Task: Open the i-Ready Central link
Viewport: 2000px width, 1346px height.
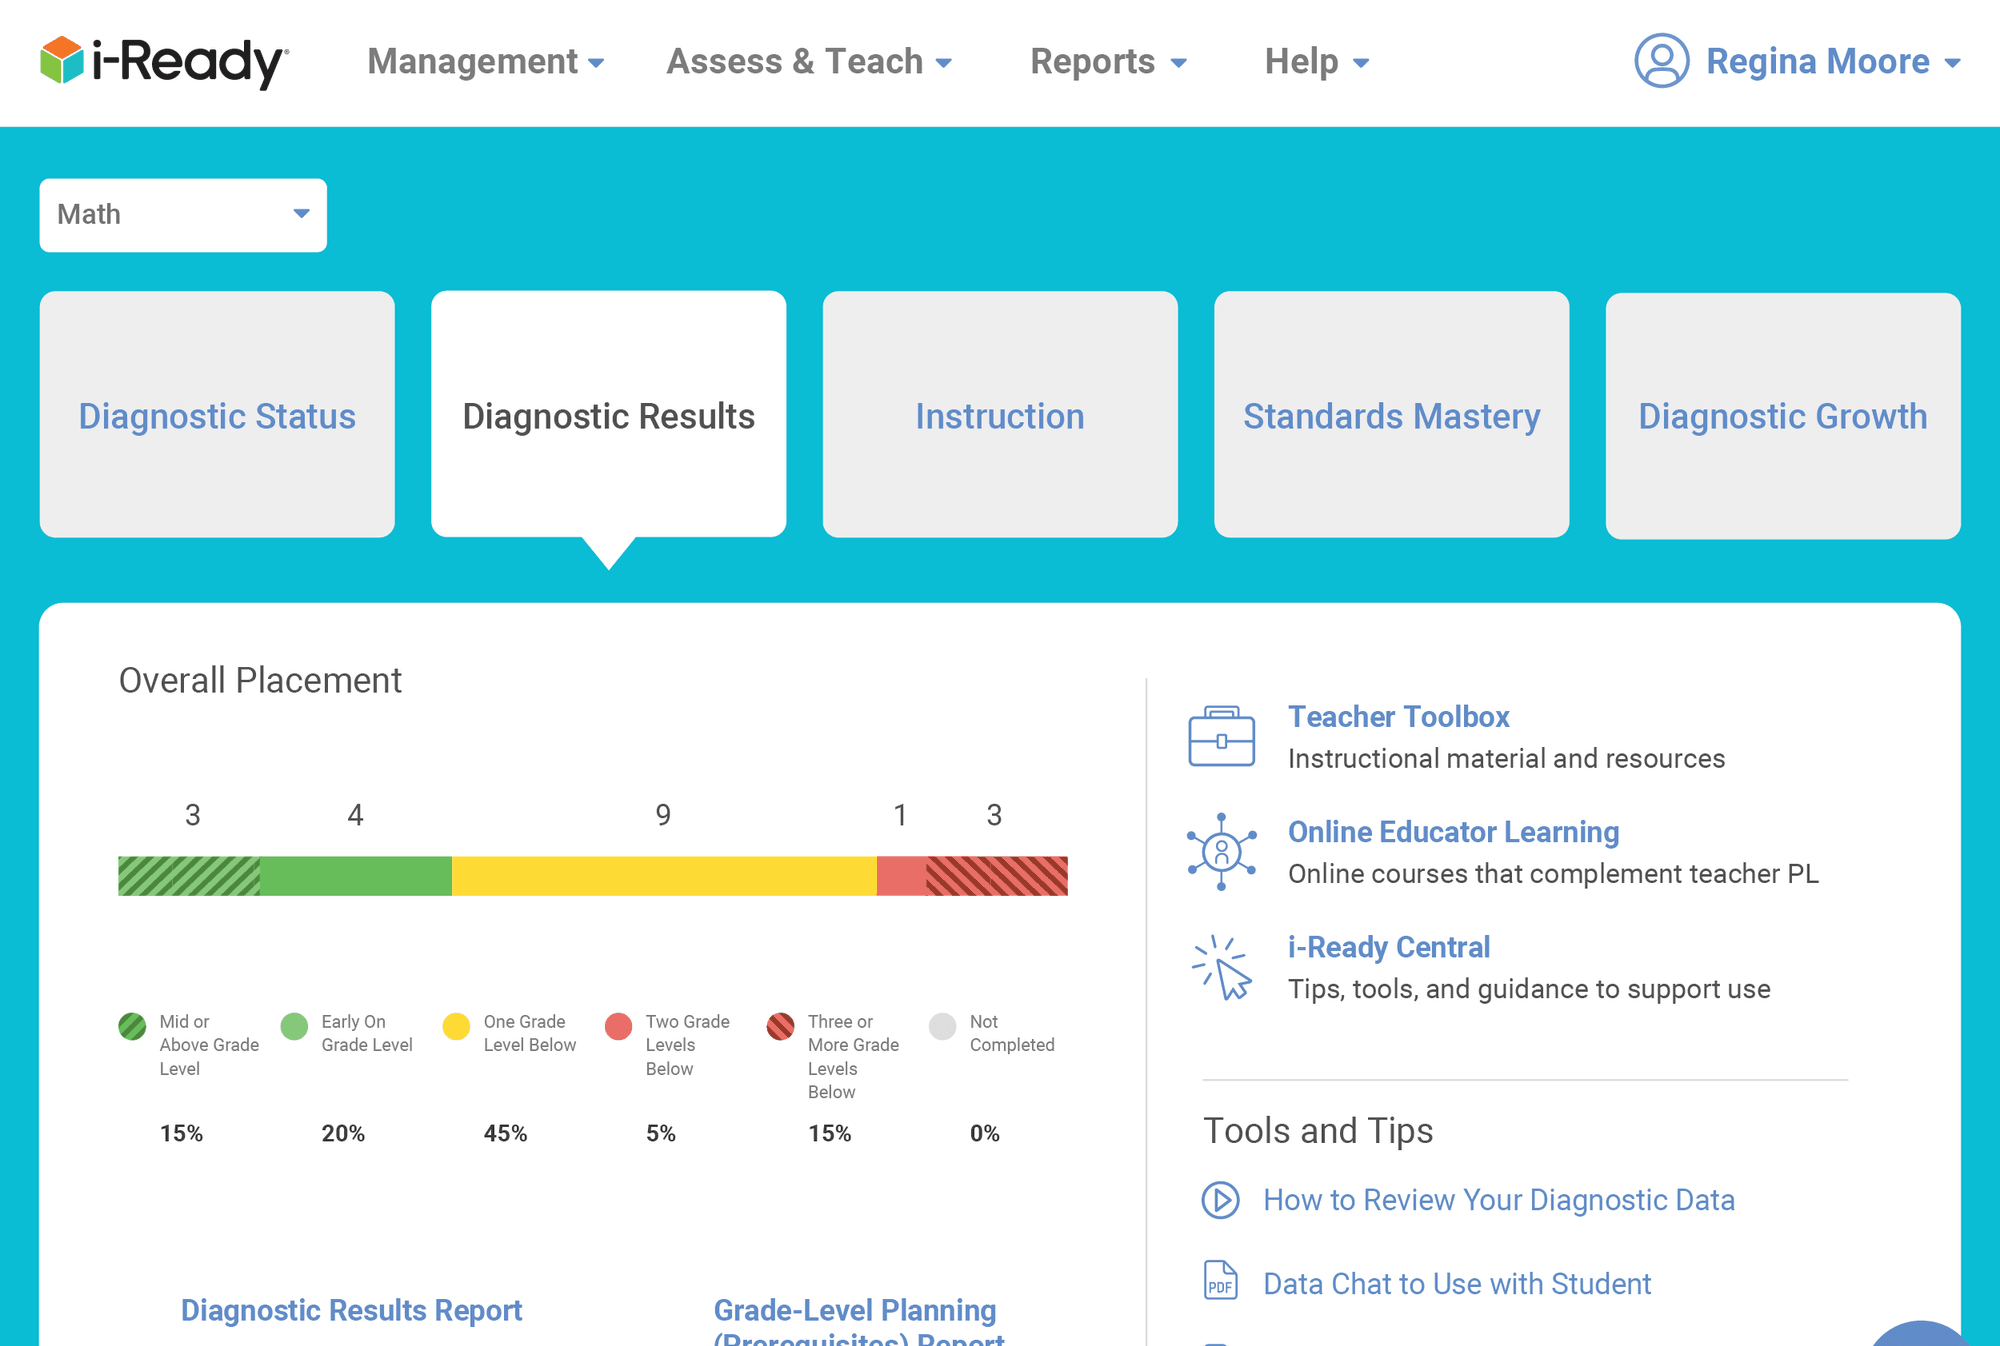Action: tap(1388, 947)
